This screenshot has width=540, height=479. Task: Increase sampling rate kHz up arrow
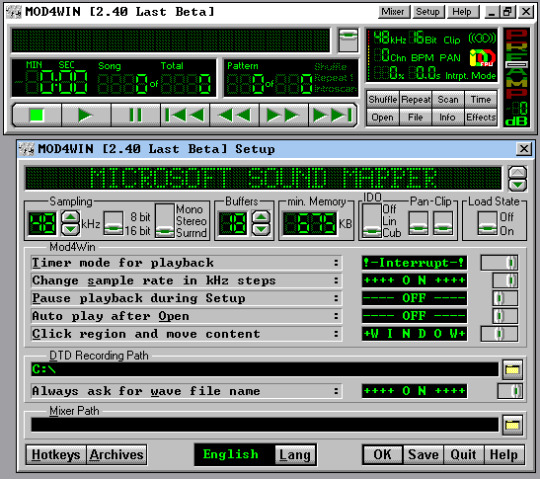[71, 217]
